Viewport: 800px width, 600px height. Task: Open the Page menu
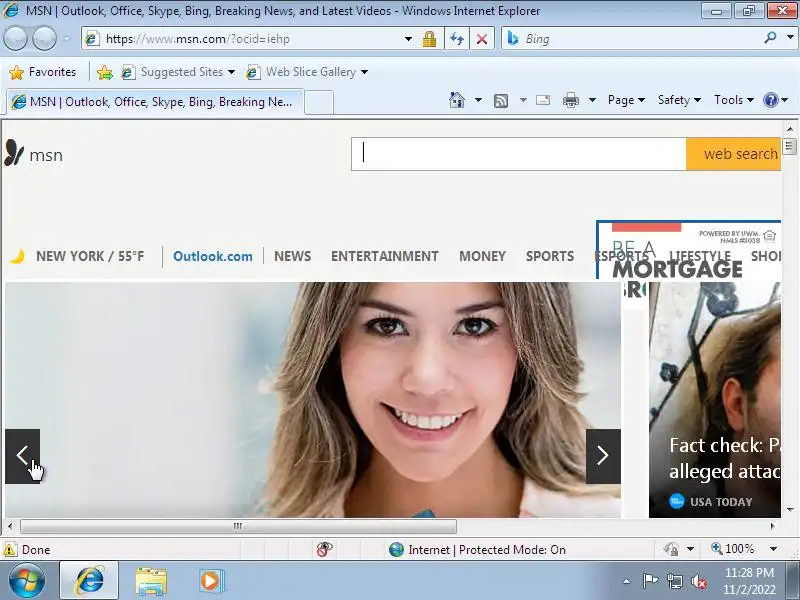pyautogui.click(x=626, y=100)
